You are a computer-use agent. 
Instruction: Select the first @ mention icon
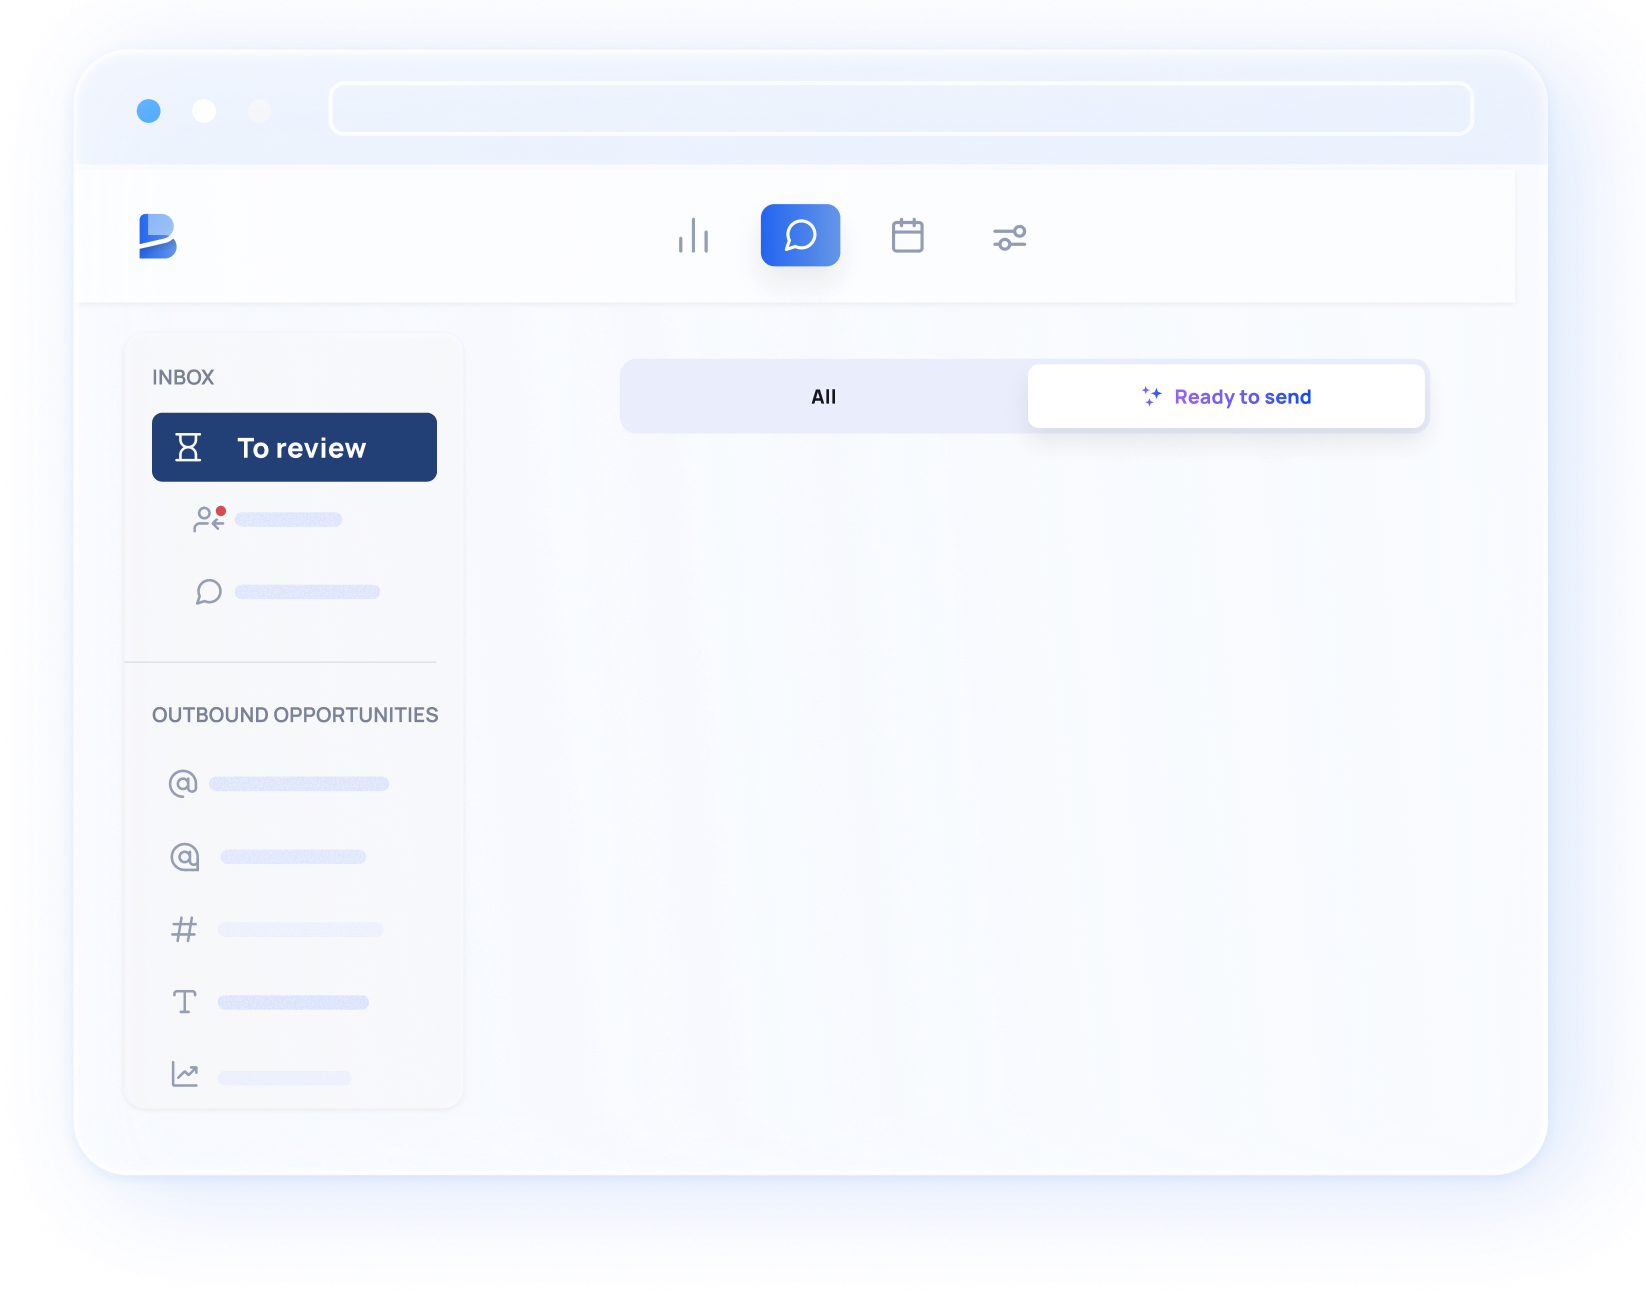[183, 783]
